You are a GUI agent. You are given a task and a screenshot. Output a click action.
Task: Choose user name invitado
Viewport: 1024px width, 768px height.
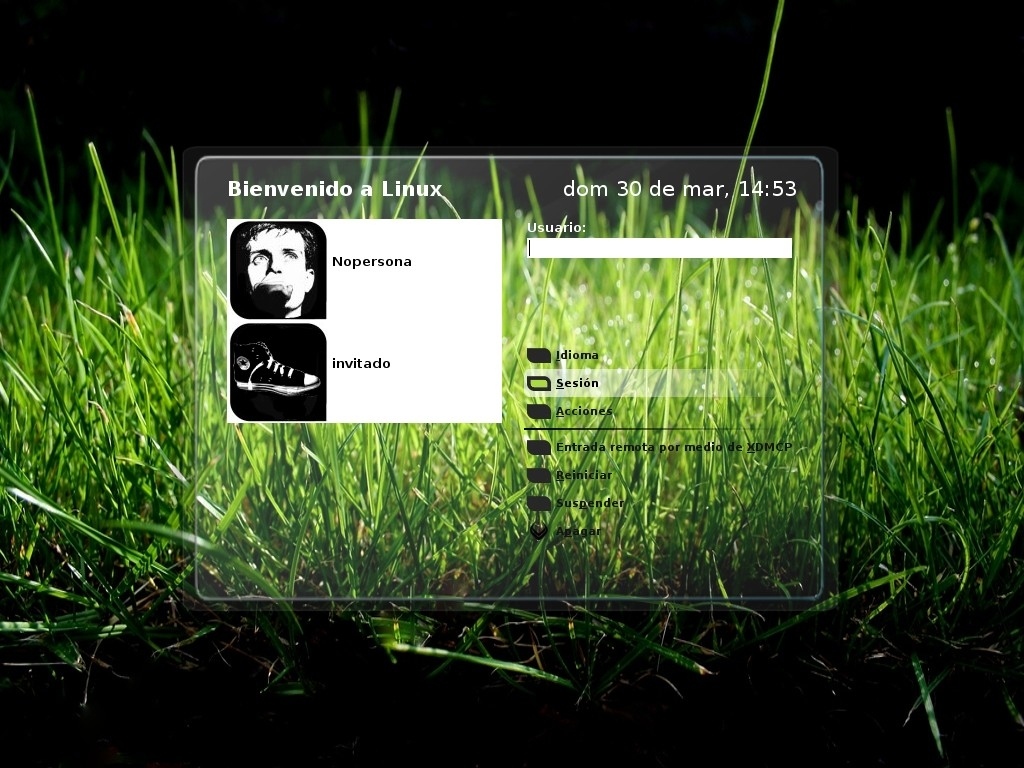361,364
